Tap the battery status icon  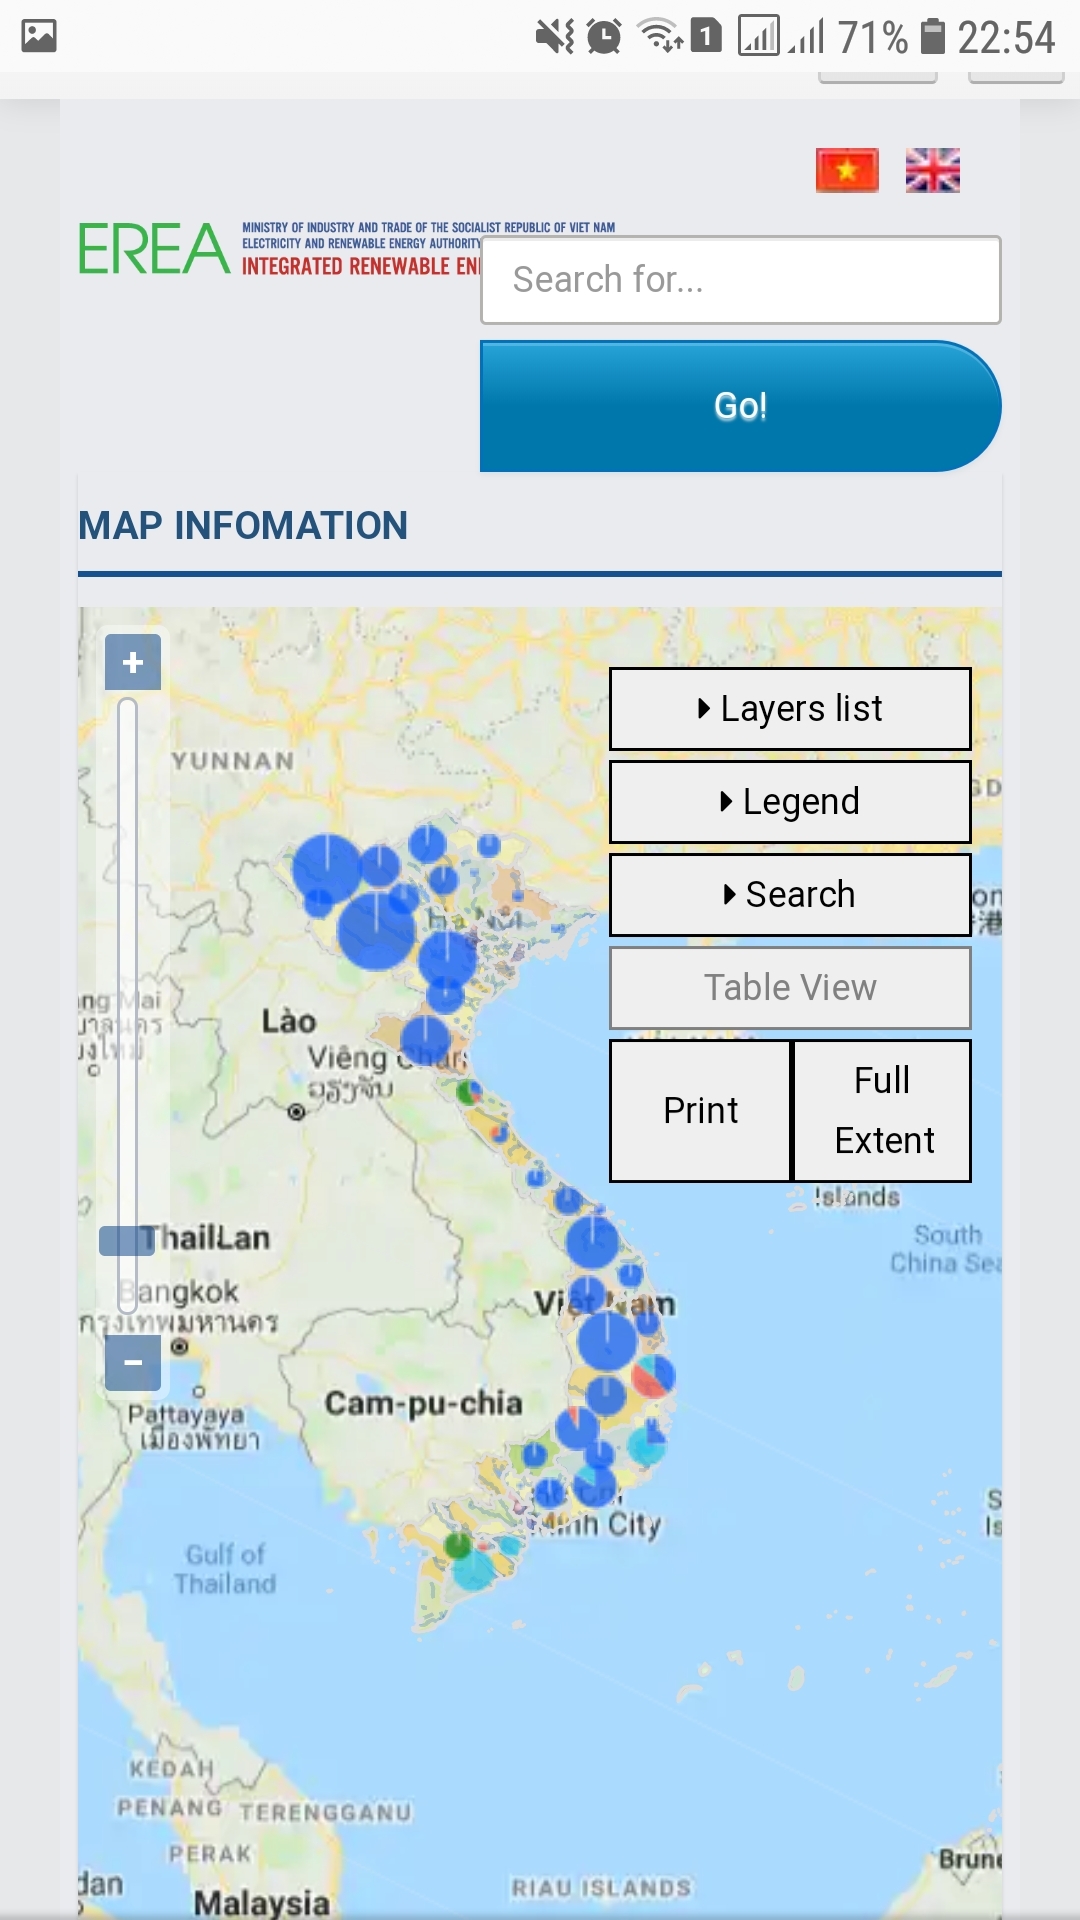(932, 37)
